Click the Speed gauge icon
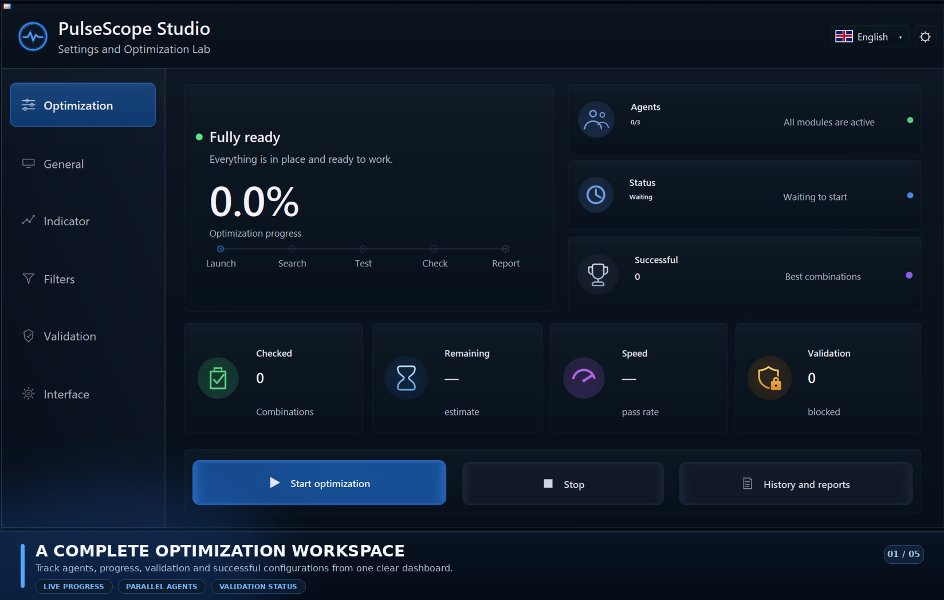Screen dimensions: 944x600 point(583,378)
